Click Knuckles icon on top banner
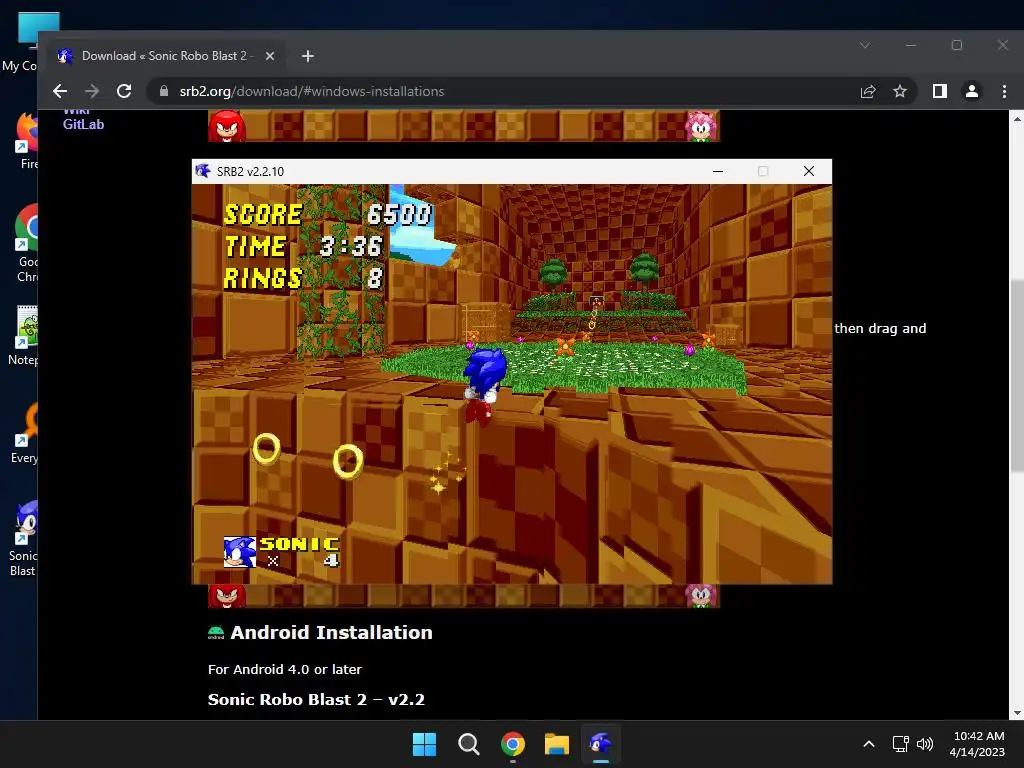 [x=227, y=126]
